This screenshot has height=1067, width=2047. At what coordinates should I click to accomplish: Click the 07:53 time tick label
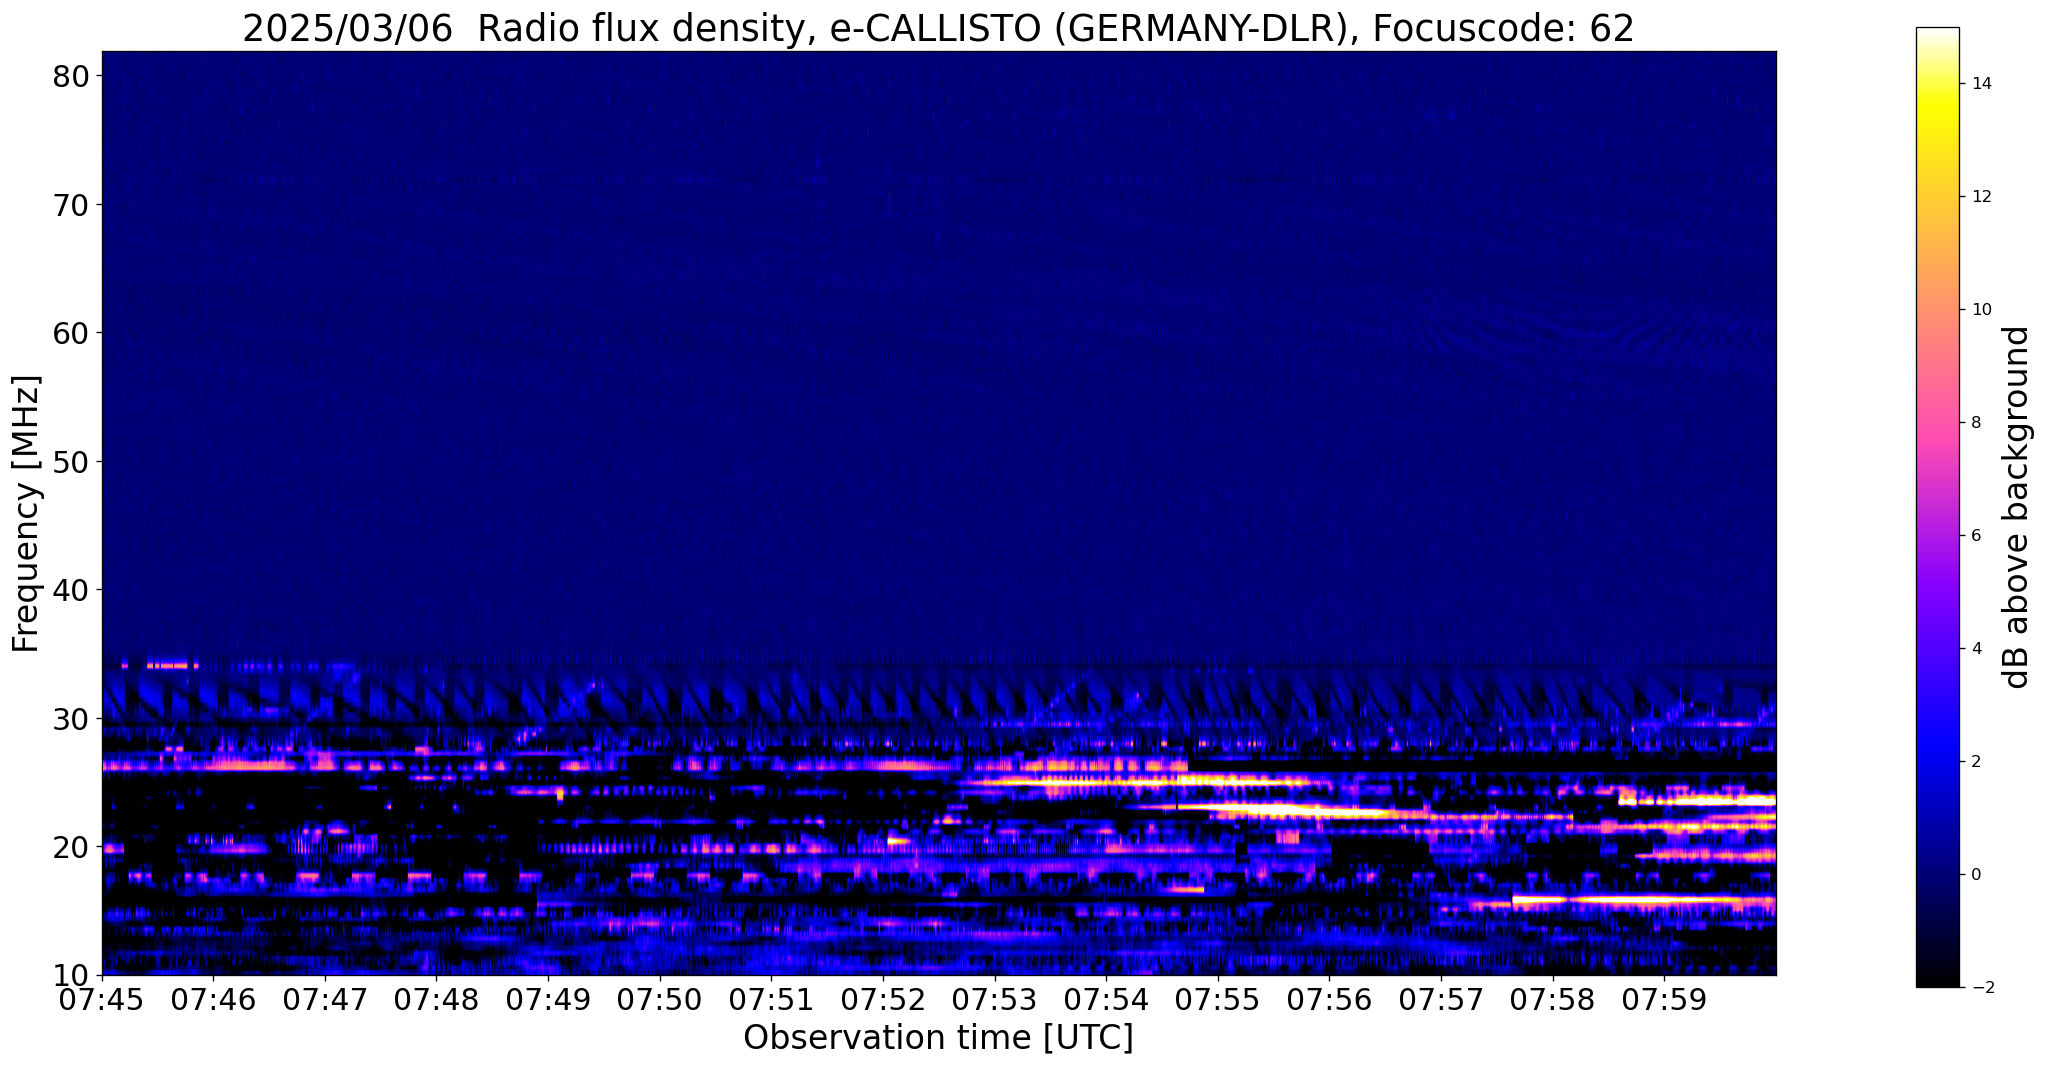click(x=995, y=1000)
